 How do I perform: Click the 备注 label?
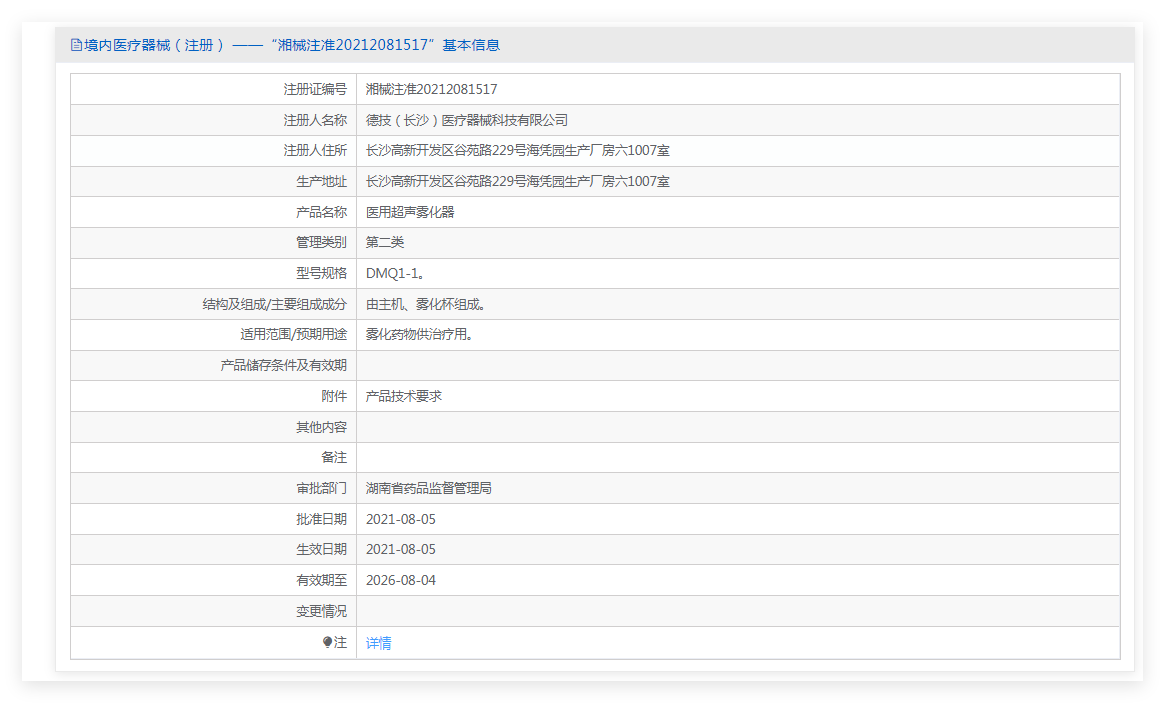334,458
